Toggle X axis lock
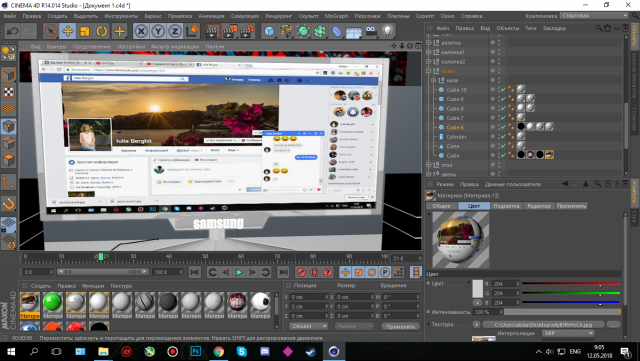Image resolution: width=640 pixels, height=361 pixels. click(141, 31)
